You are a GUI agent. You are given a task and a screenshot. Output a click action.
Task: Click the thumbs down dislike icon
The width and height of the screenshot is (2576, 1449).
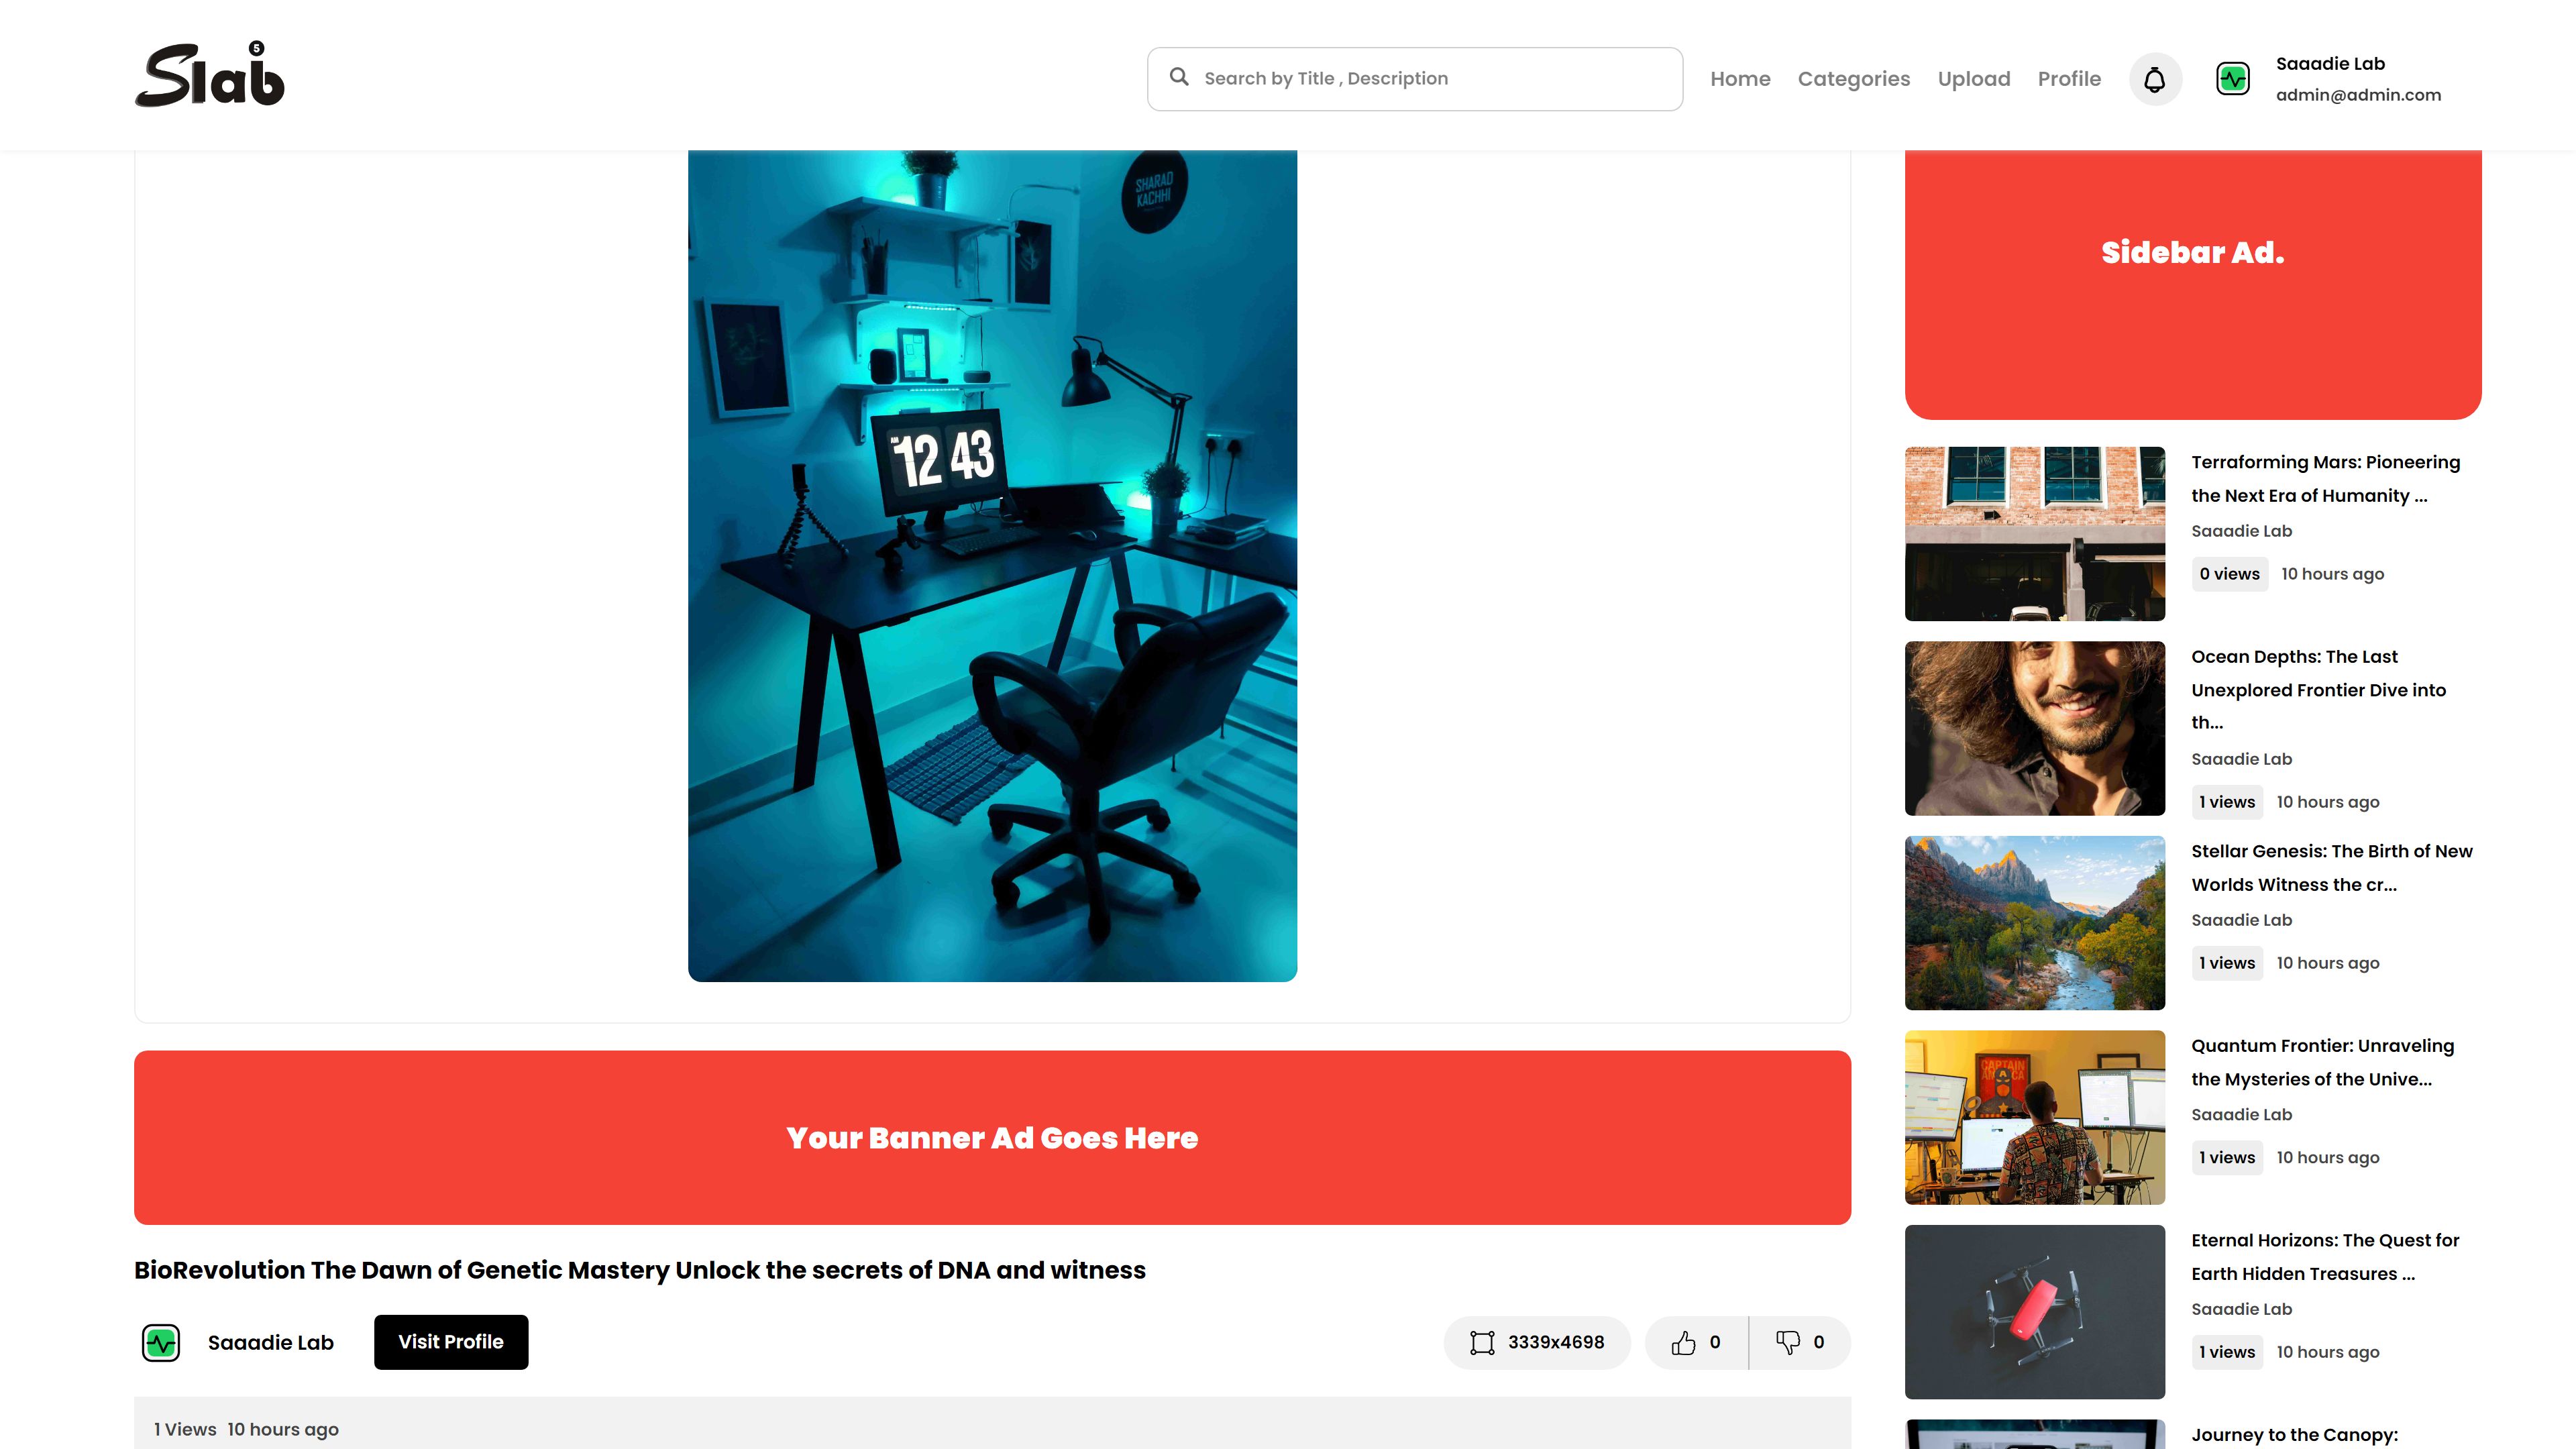tap(1787, 1342)
